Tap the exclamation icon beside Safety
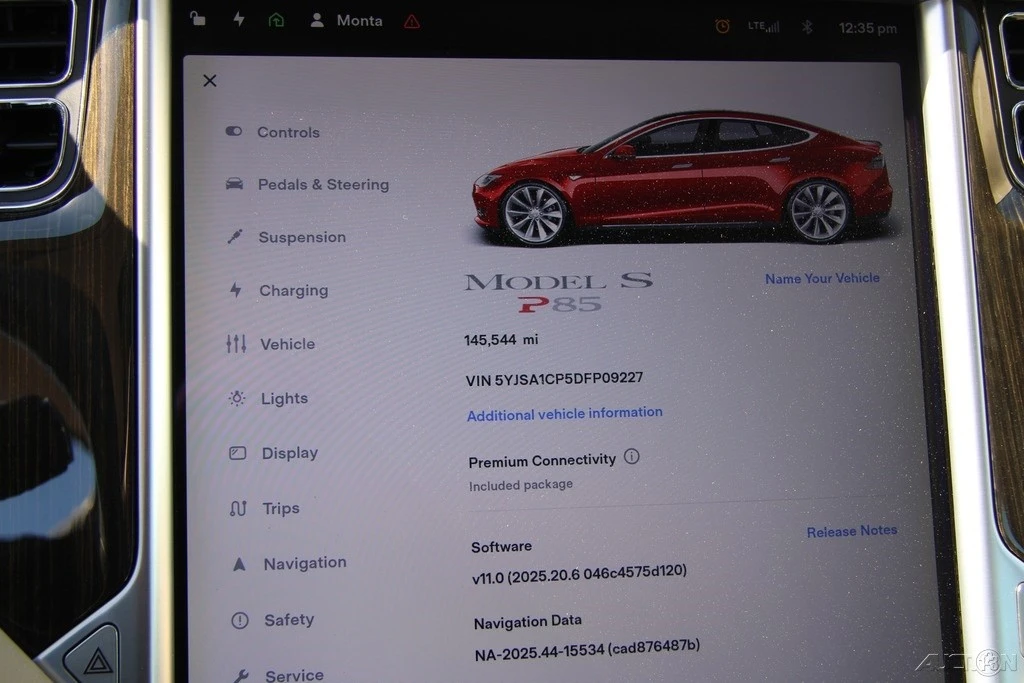 [x=240, y=620]
